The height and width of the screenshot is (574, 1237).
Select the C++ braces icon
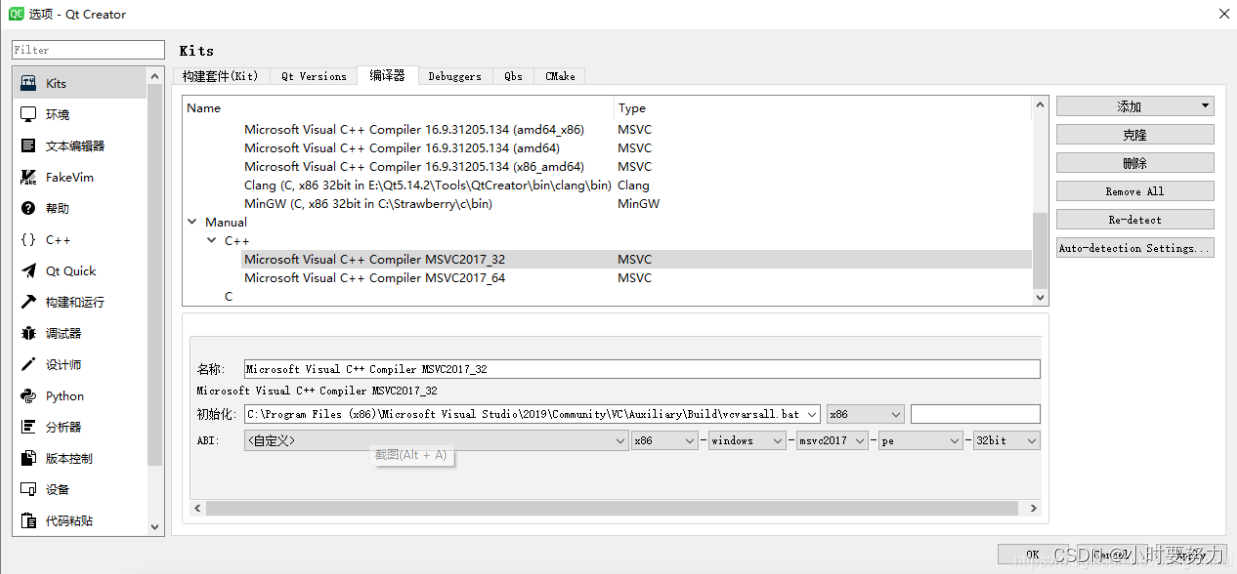(28, 240)
